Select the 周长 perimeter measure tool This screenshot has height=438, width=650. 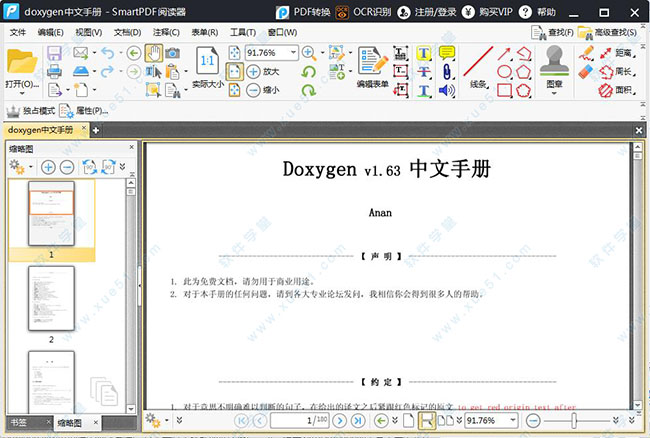(616, 72)
